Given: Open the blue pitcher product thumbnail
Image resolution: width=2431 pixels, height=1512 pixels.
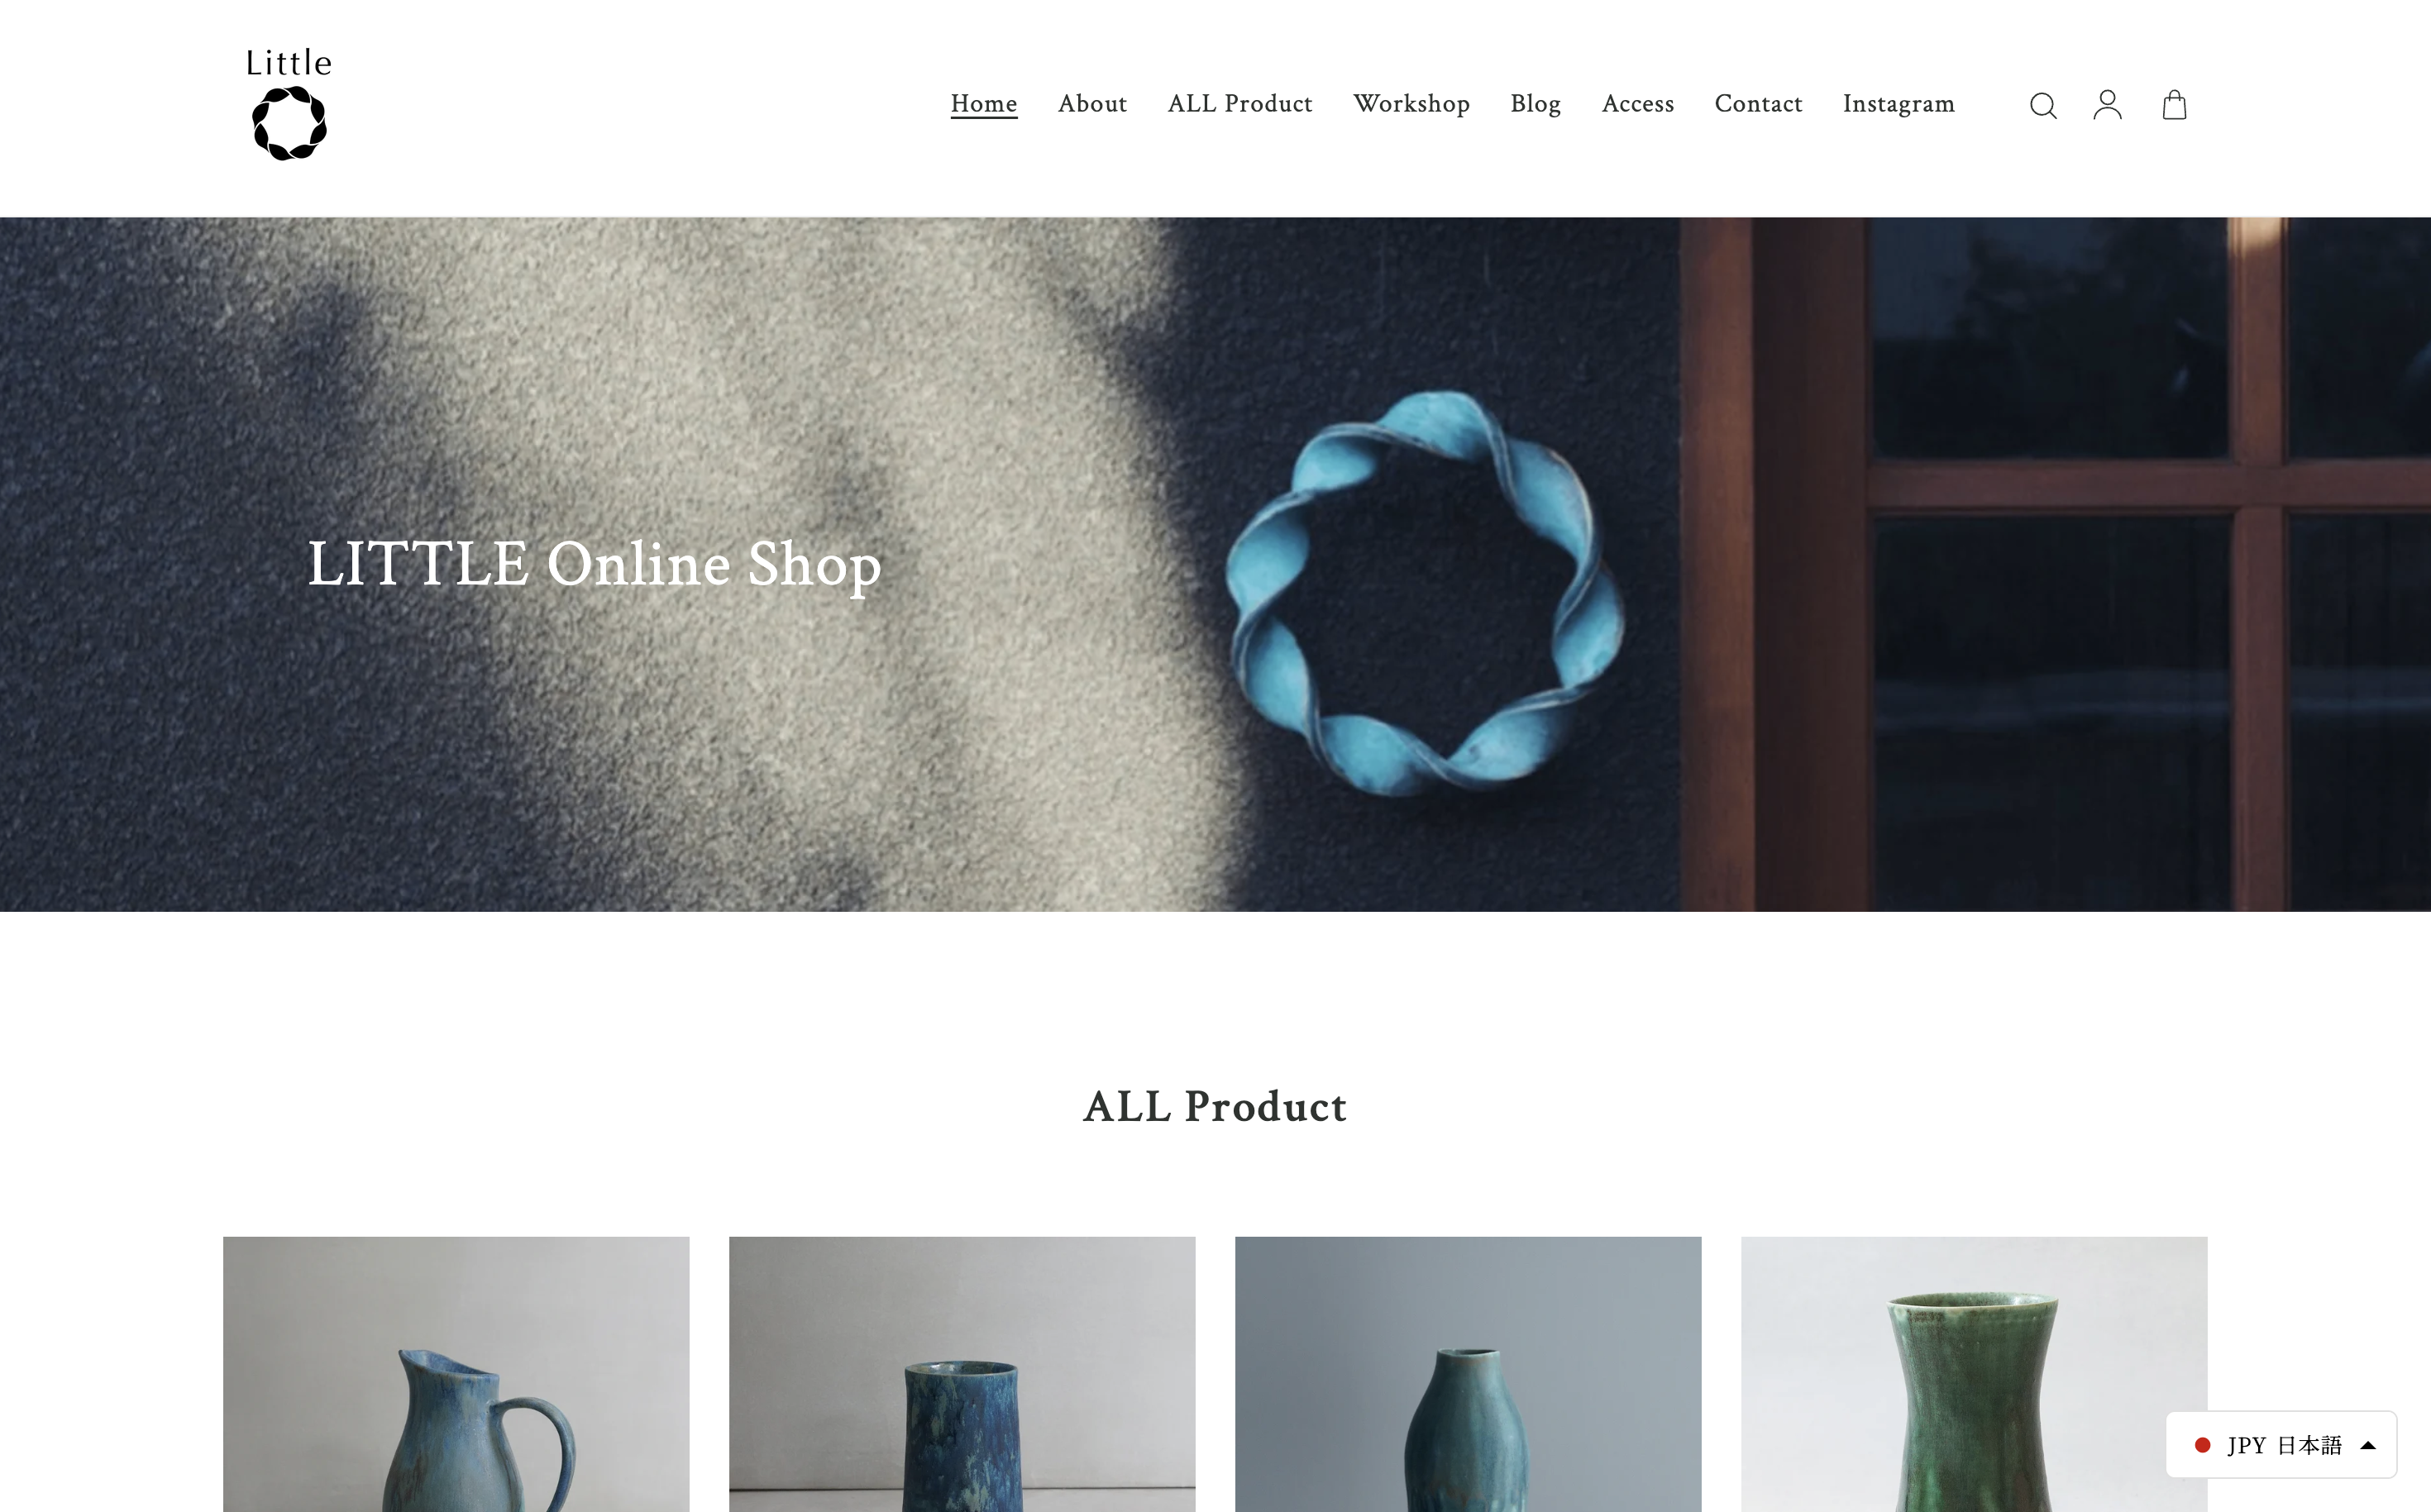Looking at the screenshot, I should point(456,1374).
